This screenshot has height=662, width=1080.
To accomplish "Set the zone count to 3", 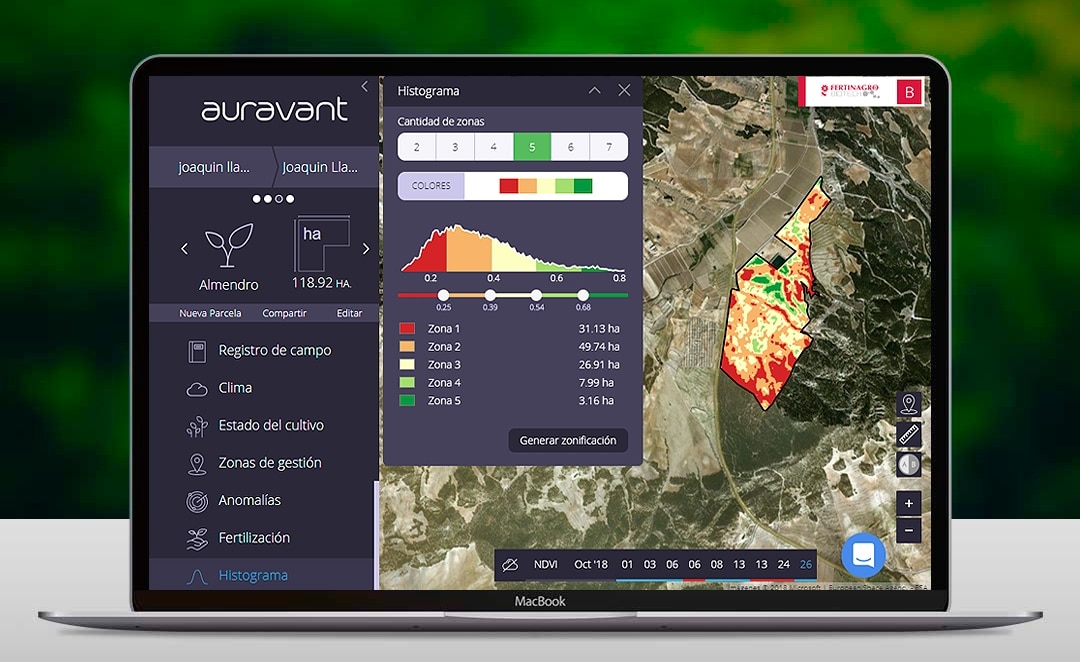I will (x=455, y=147).
